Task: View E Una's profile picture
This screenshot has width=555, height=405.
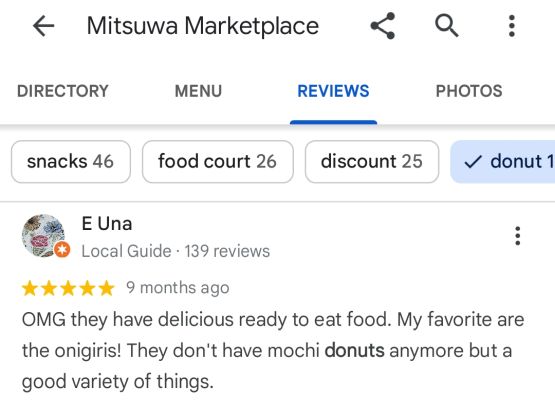Action: [43, 235]
